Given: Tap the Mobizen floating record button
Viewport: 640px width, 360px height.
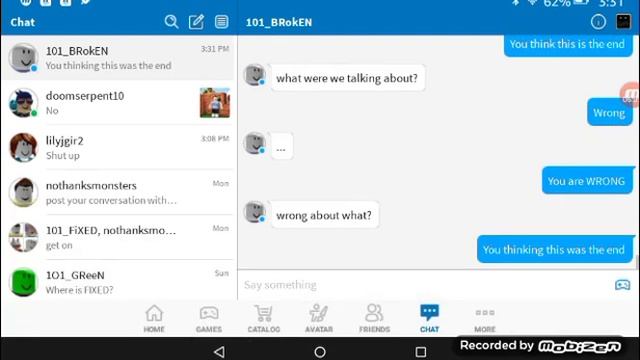Looking at the screenshot, I should point(630,94).
